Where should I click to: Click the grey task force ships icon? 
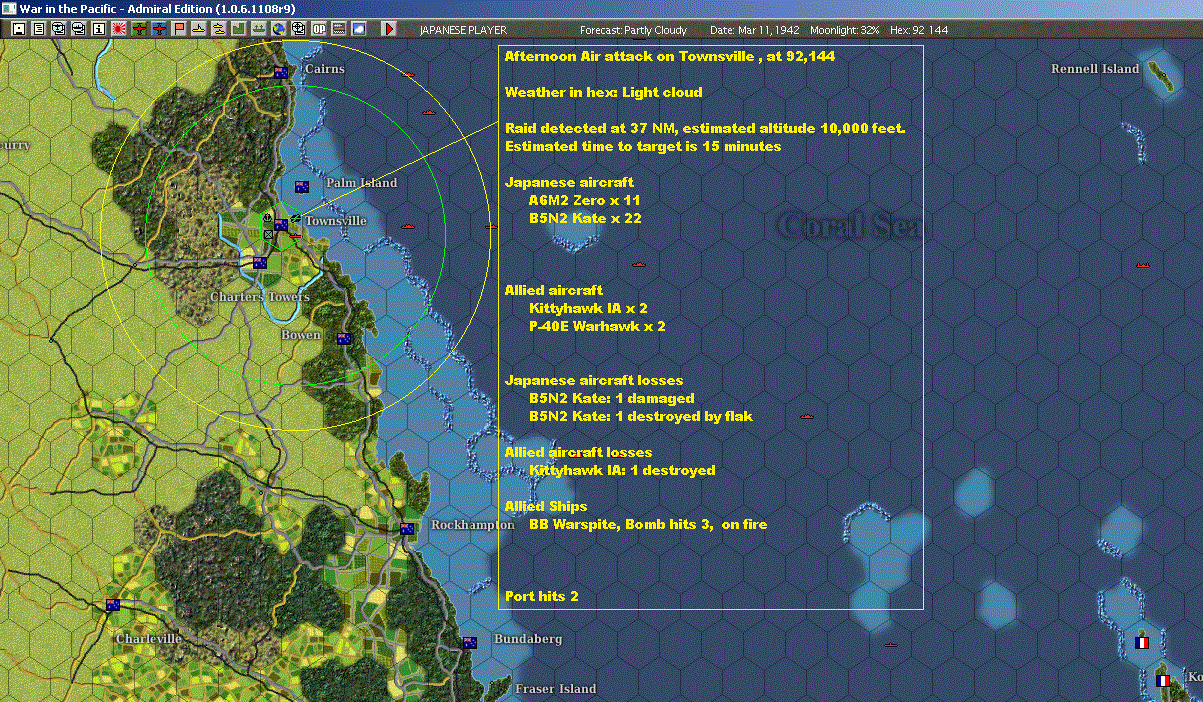258,29
